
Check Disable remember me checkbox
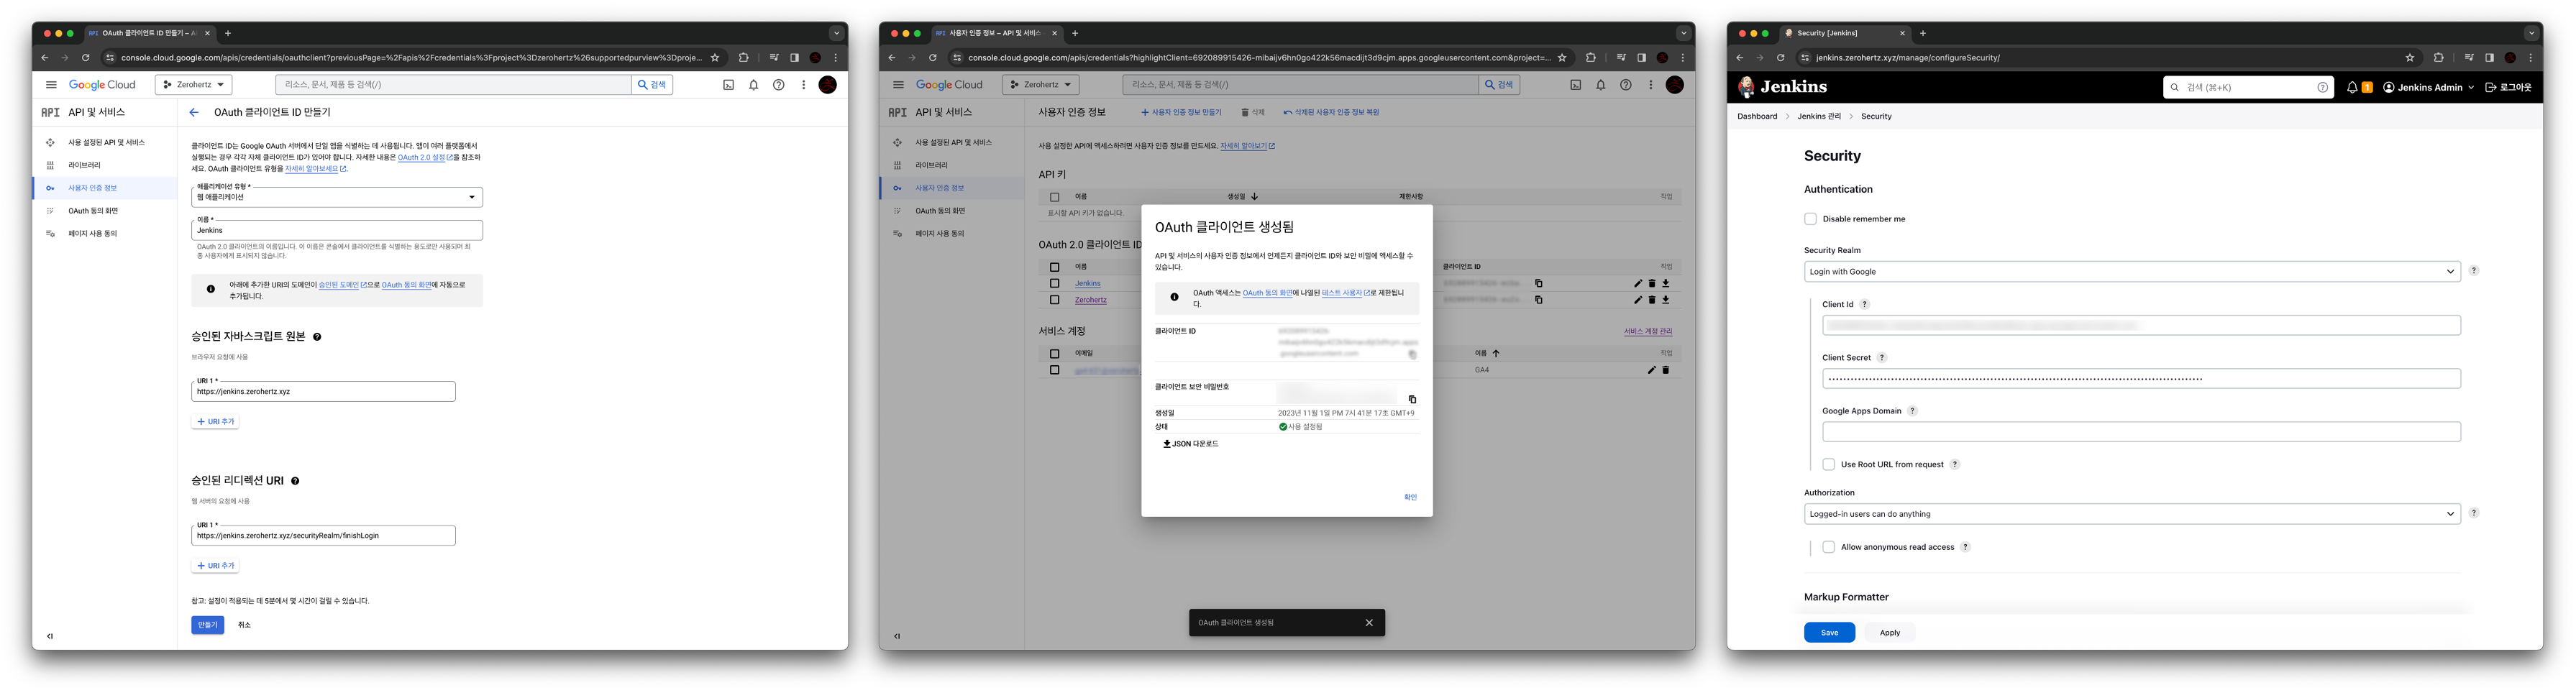(x=1810, y=219)
